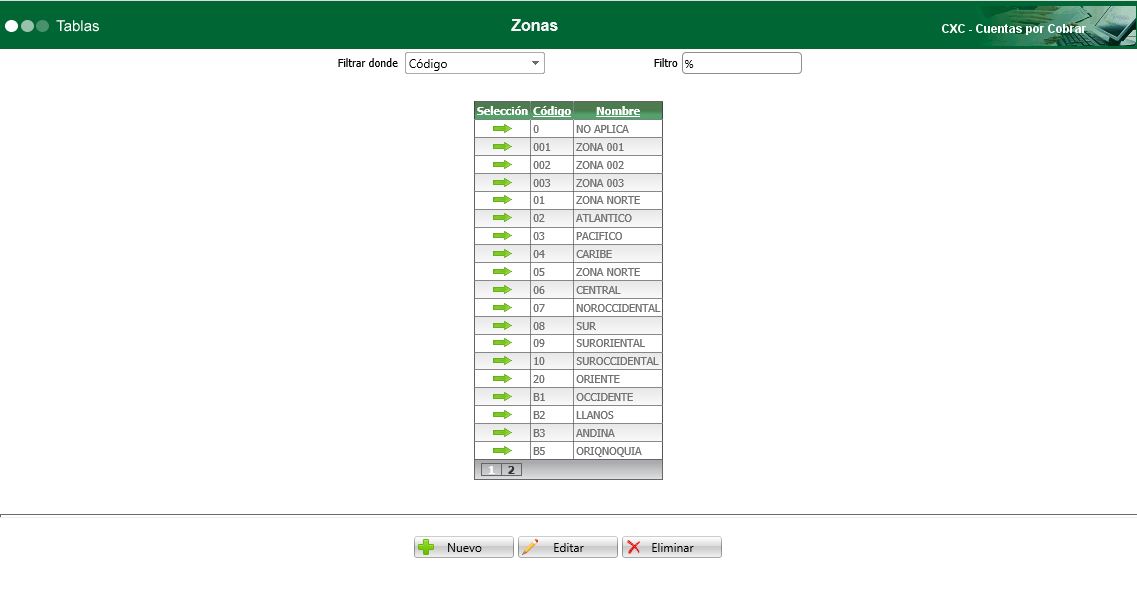Select the ANDINA row arrow
The image size is (1137, 589).
(x=502, y=432)
